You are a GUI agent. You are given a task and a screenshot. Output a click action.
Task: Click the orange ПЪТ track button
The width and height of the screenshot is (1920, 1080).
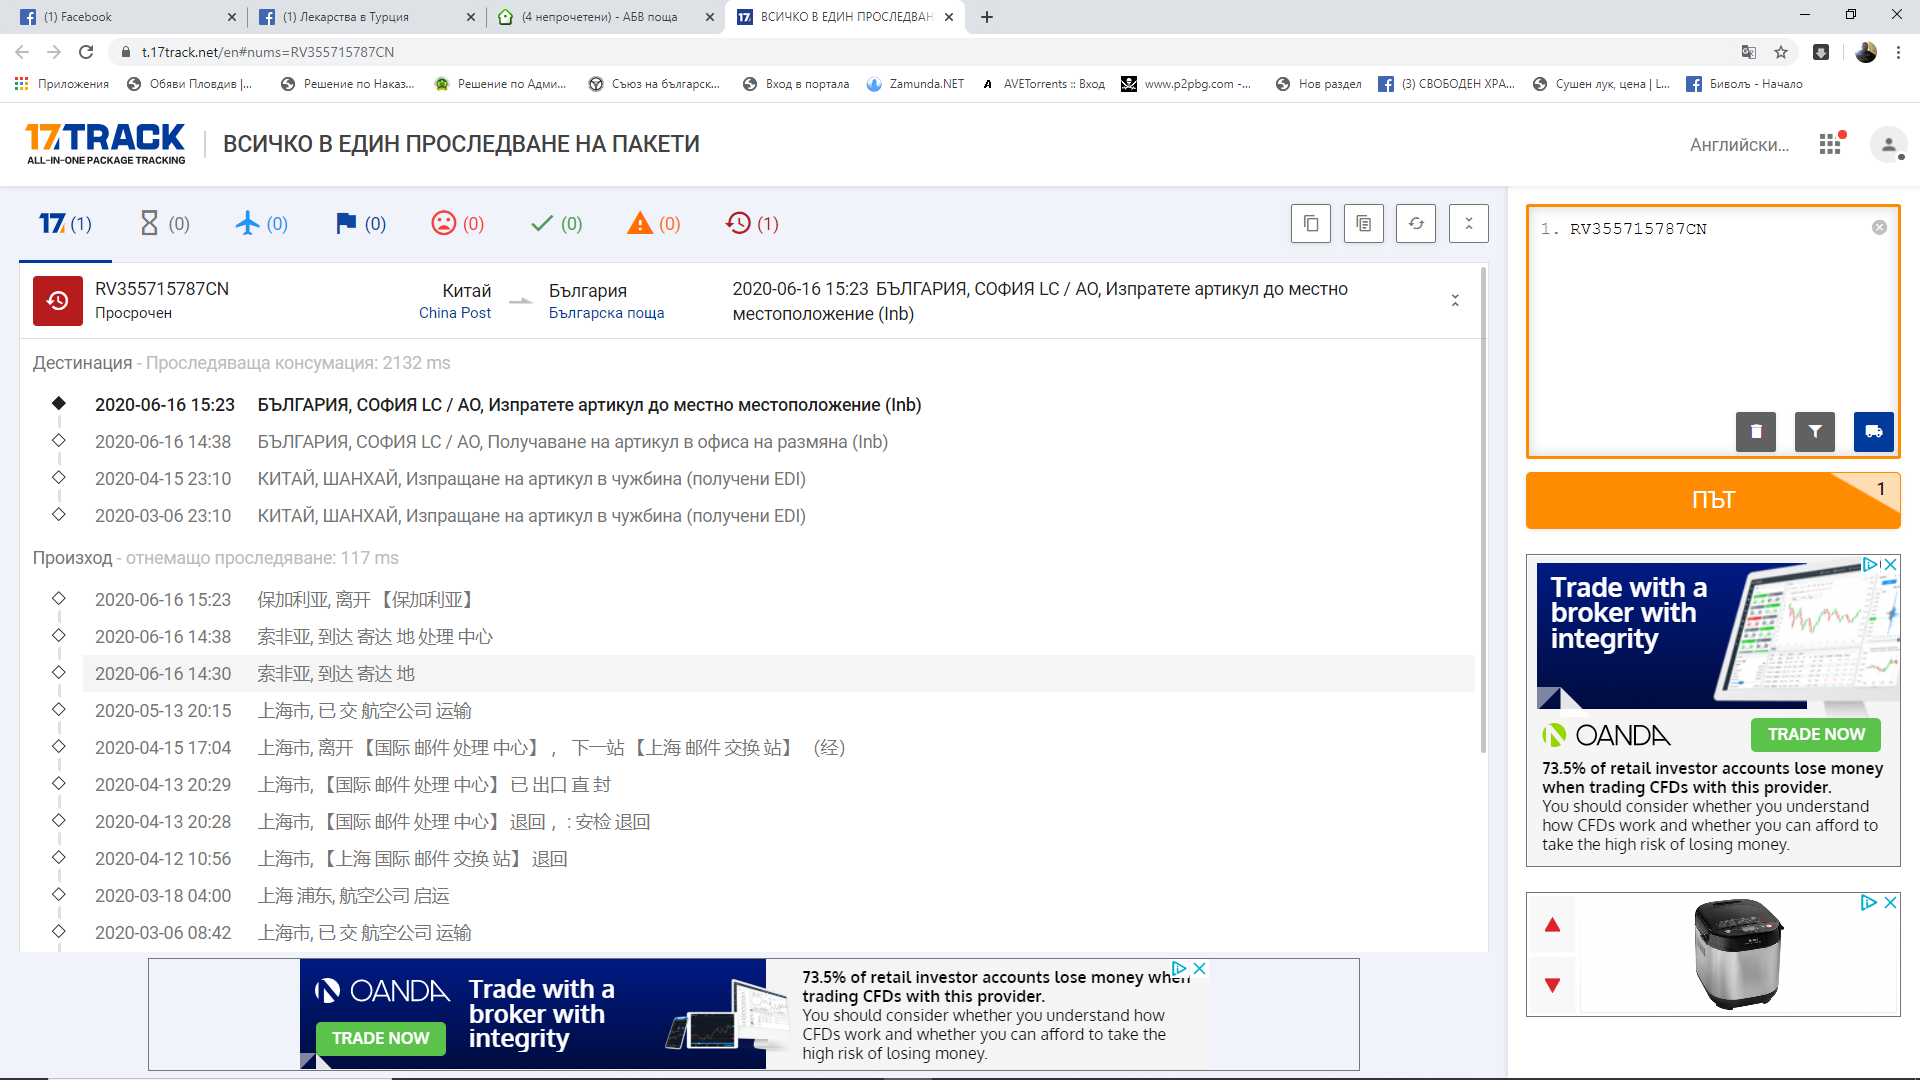point(1712,500)
